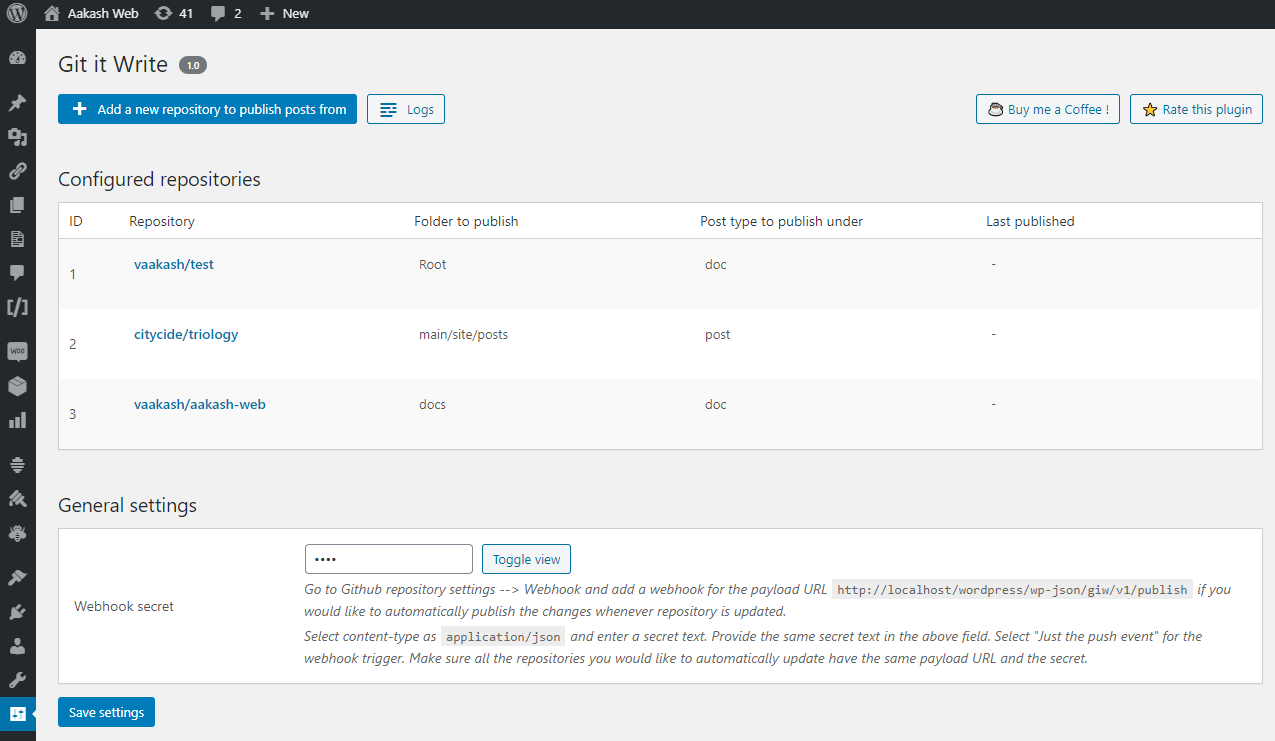Open Dashboard gauge icon in sidebar
The height and width of the screenshot is (741, 1275).
pos(17,59)
